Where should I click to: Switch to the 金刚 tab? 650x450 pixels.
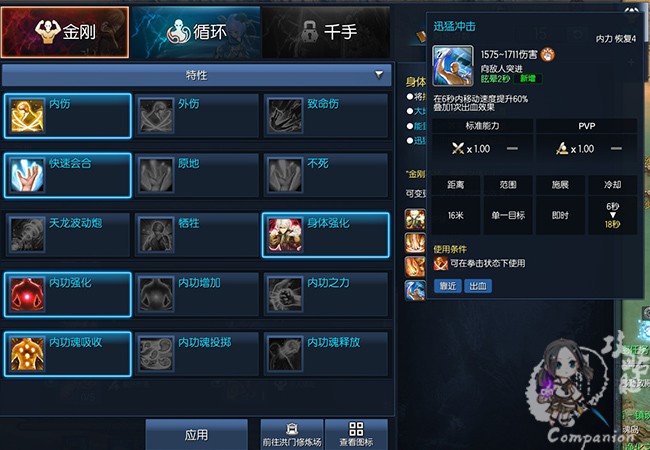pyautogui.click(x=65, y=32)
